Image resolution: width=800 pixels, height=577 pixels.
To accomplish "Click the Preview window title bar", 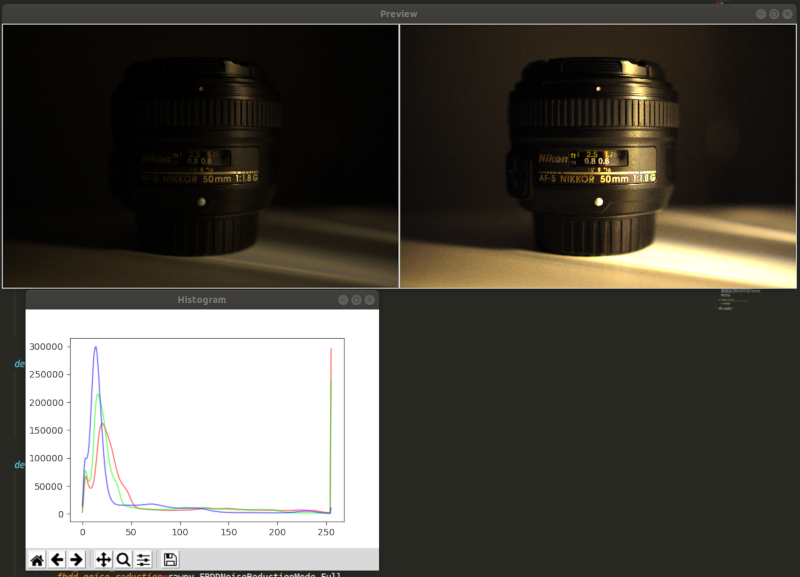I will pos(398,14).
